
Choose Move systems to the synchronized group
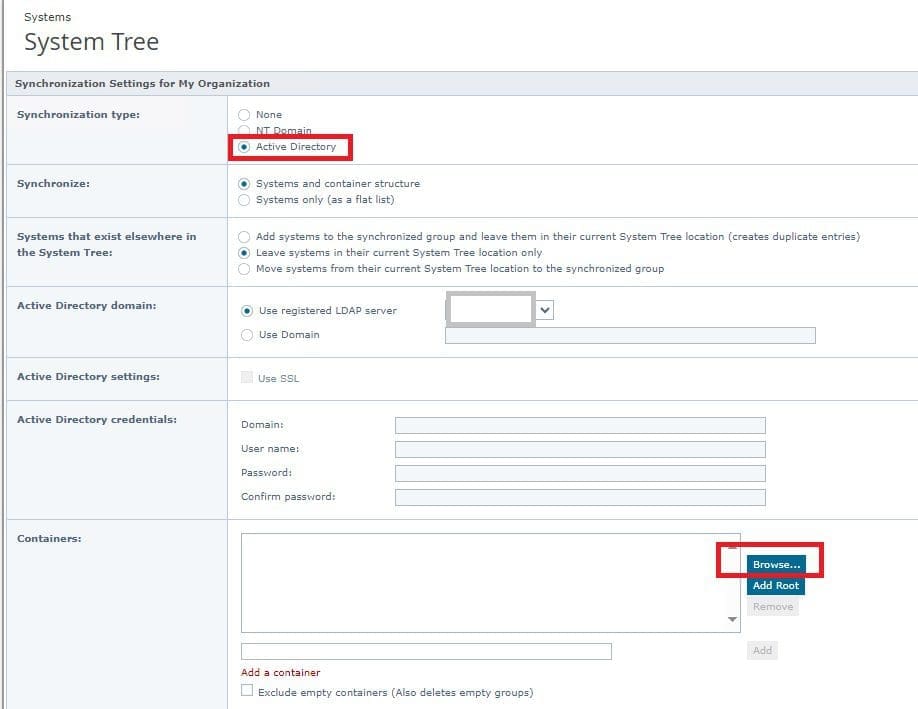click(244, 269)
